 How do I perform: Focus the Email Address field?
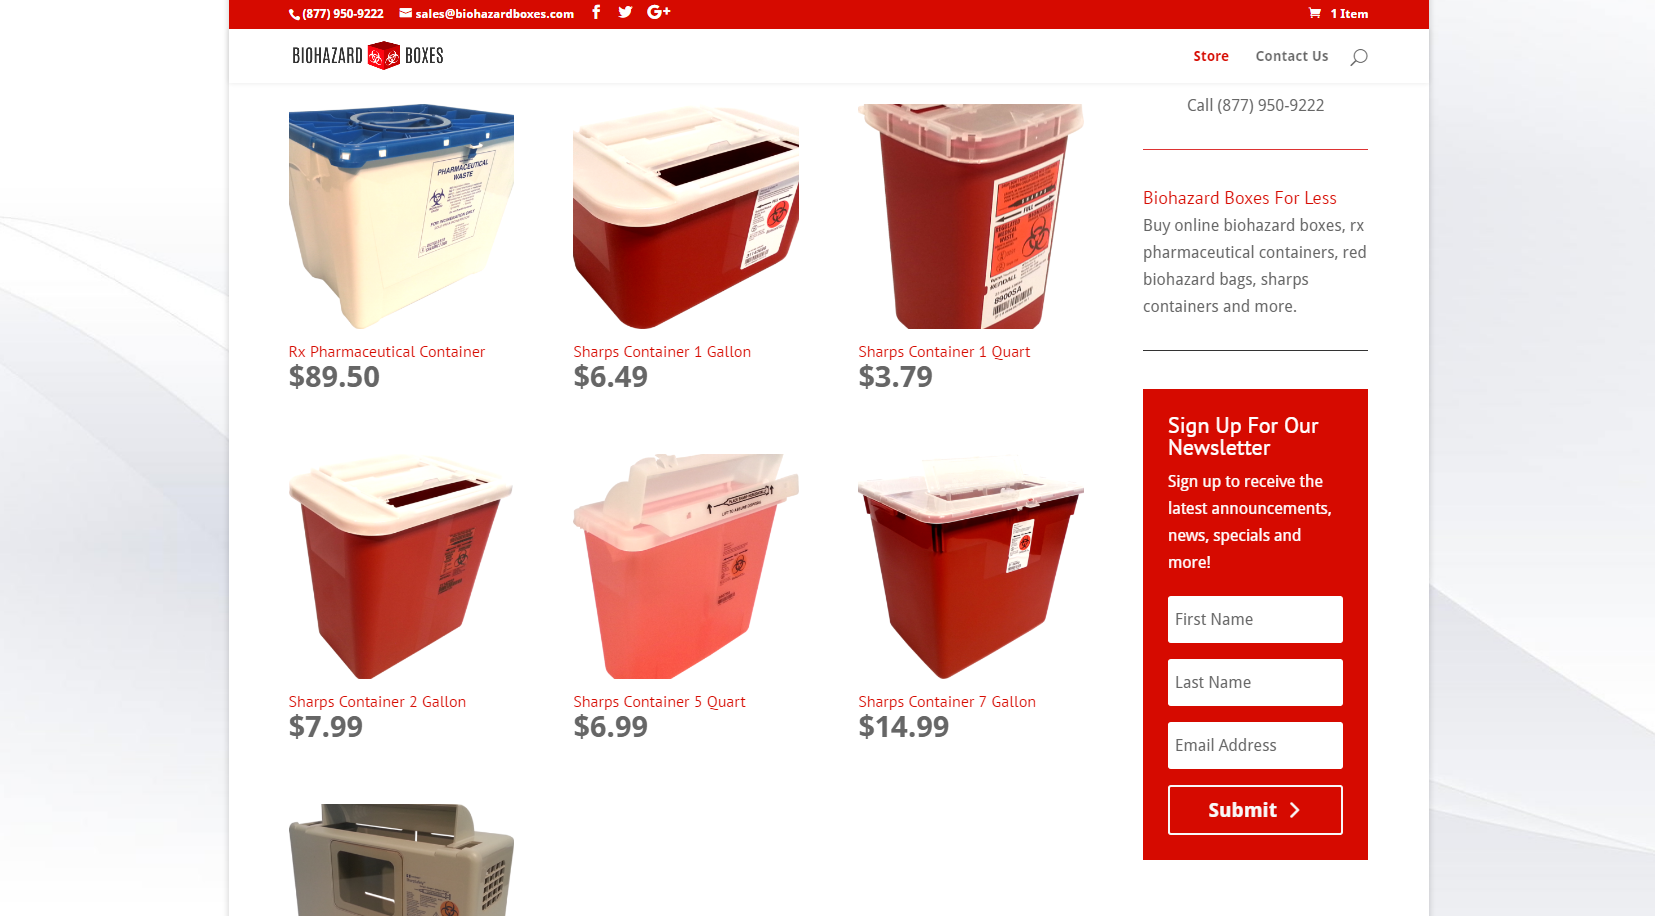[1255, 746]
